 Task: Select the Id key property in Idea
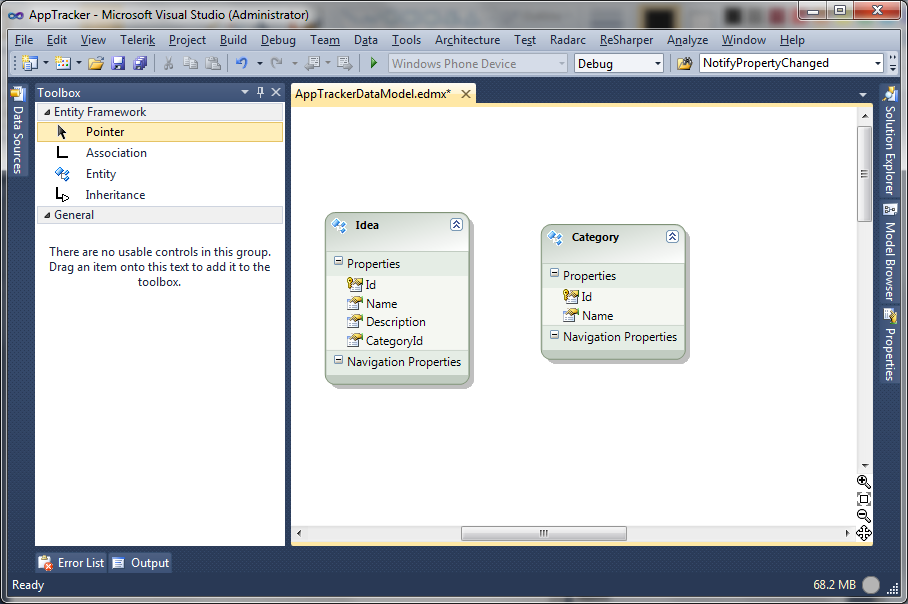(x=371, y=284)
